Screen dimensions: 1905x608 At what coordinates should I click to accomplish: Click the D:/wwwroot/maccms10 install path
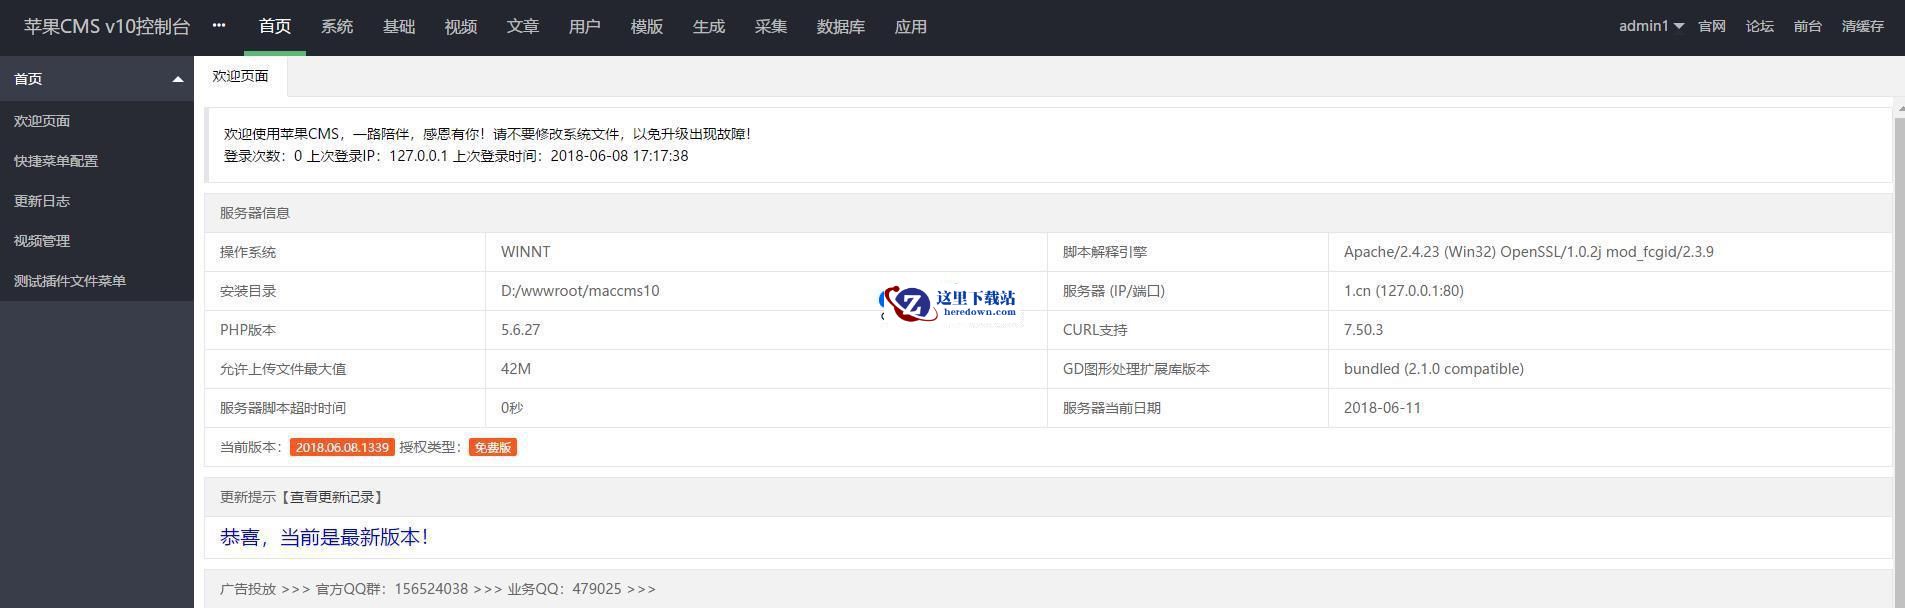[x=580, y=291]
